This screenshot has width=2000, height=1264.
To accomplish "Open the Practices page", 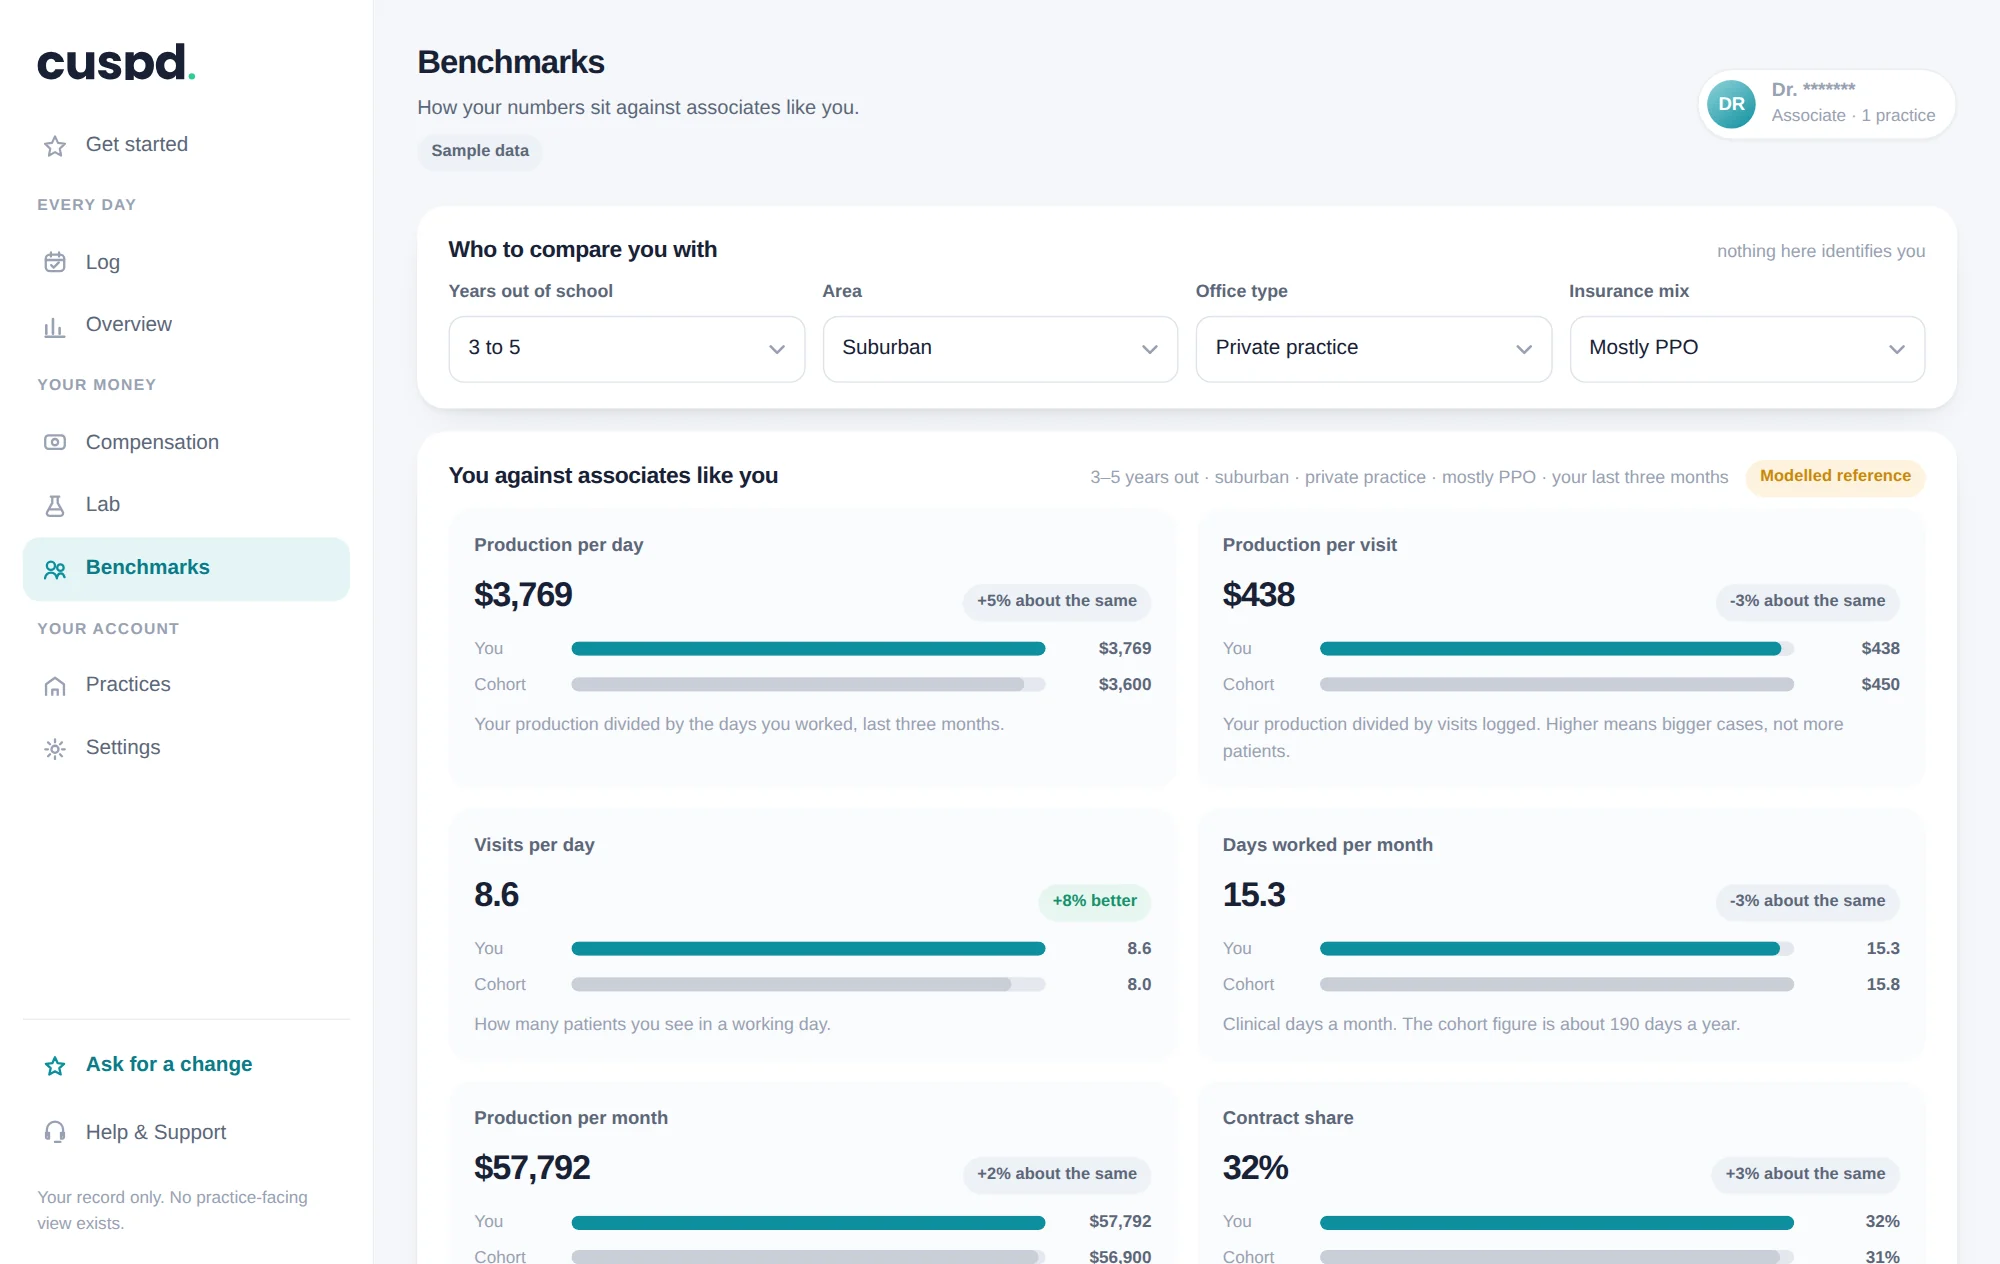I will tap(186, 685).
